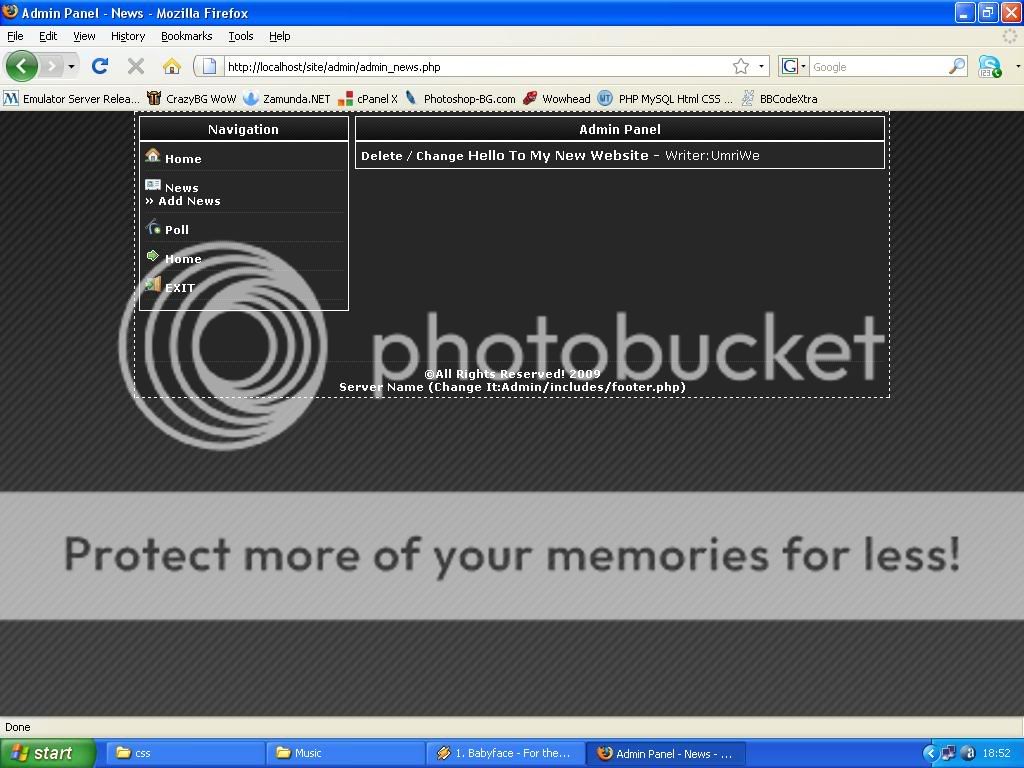This screenshot has height=768, width=1024.
Task: Focus the URL address field
Action: tap(477, 67)
